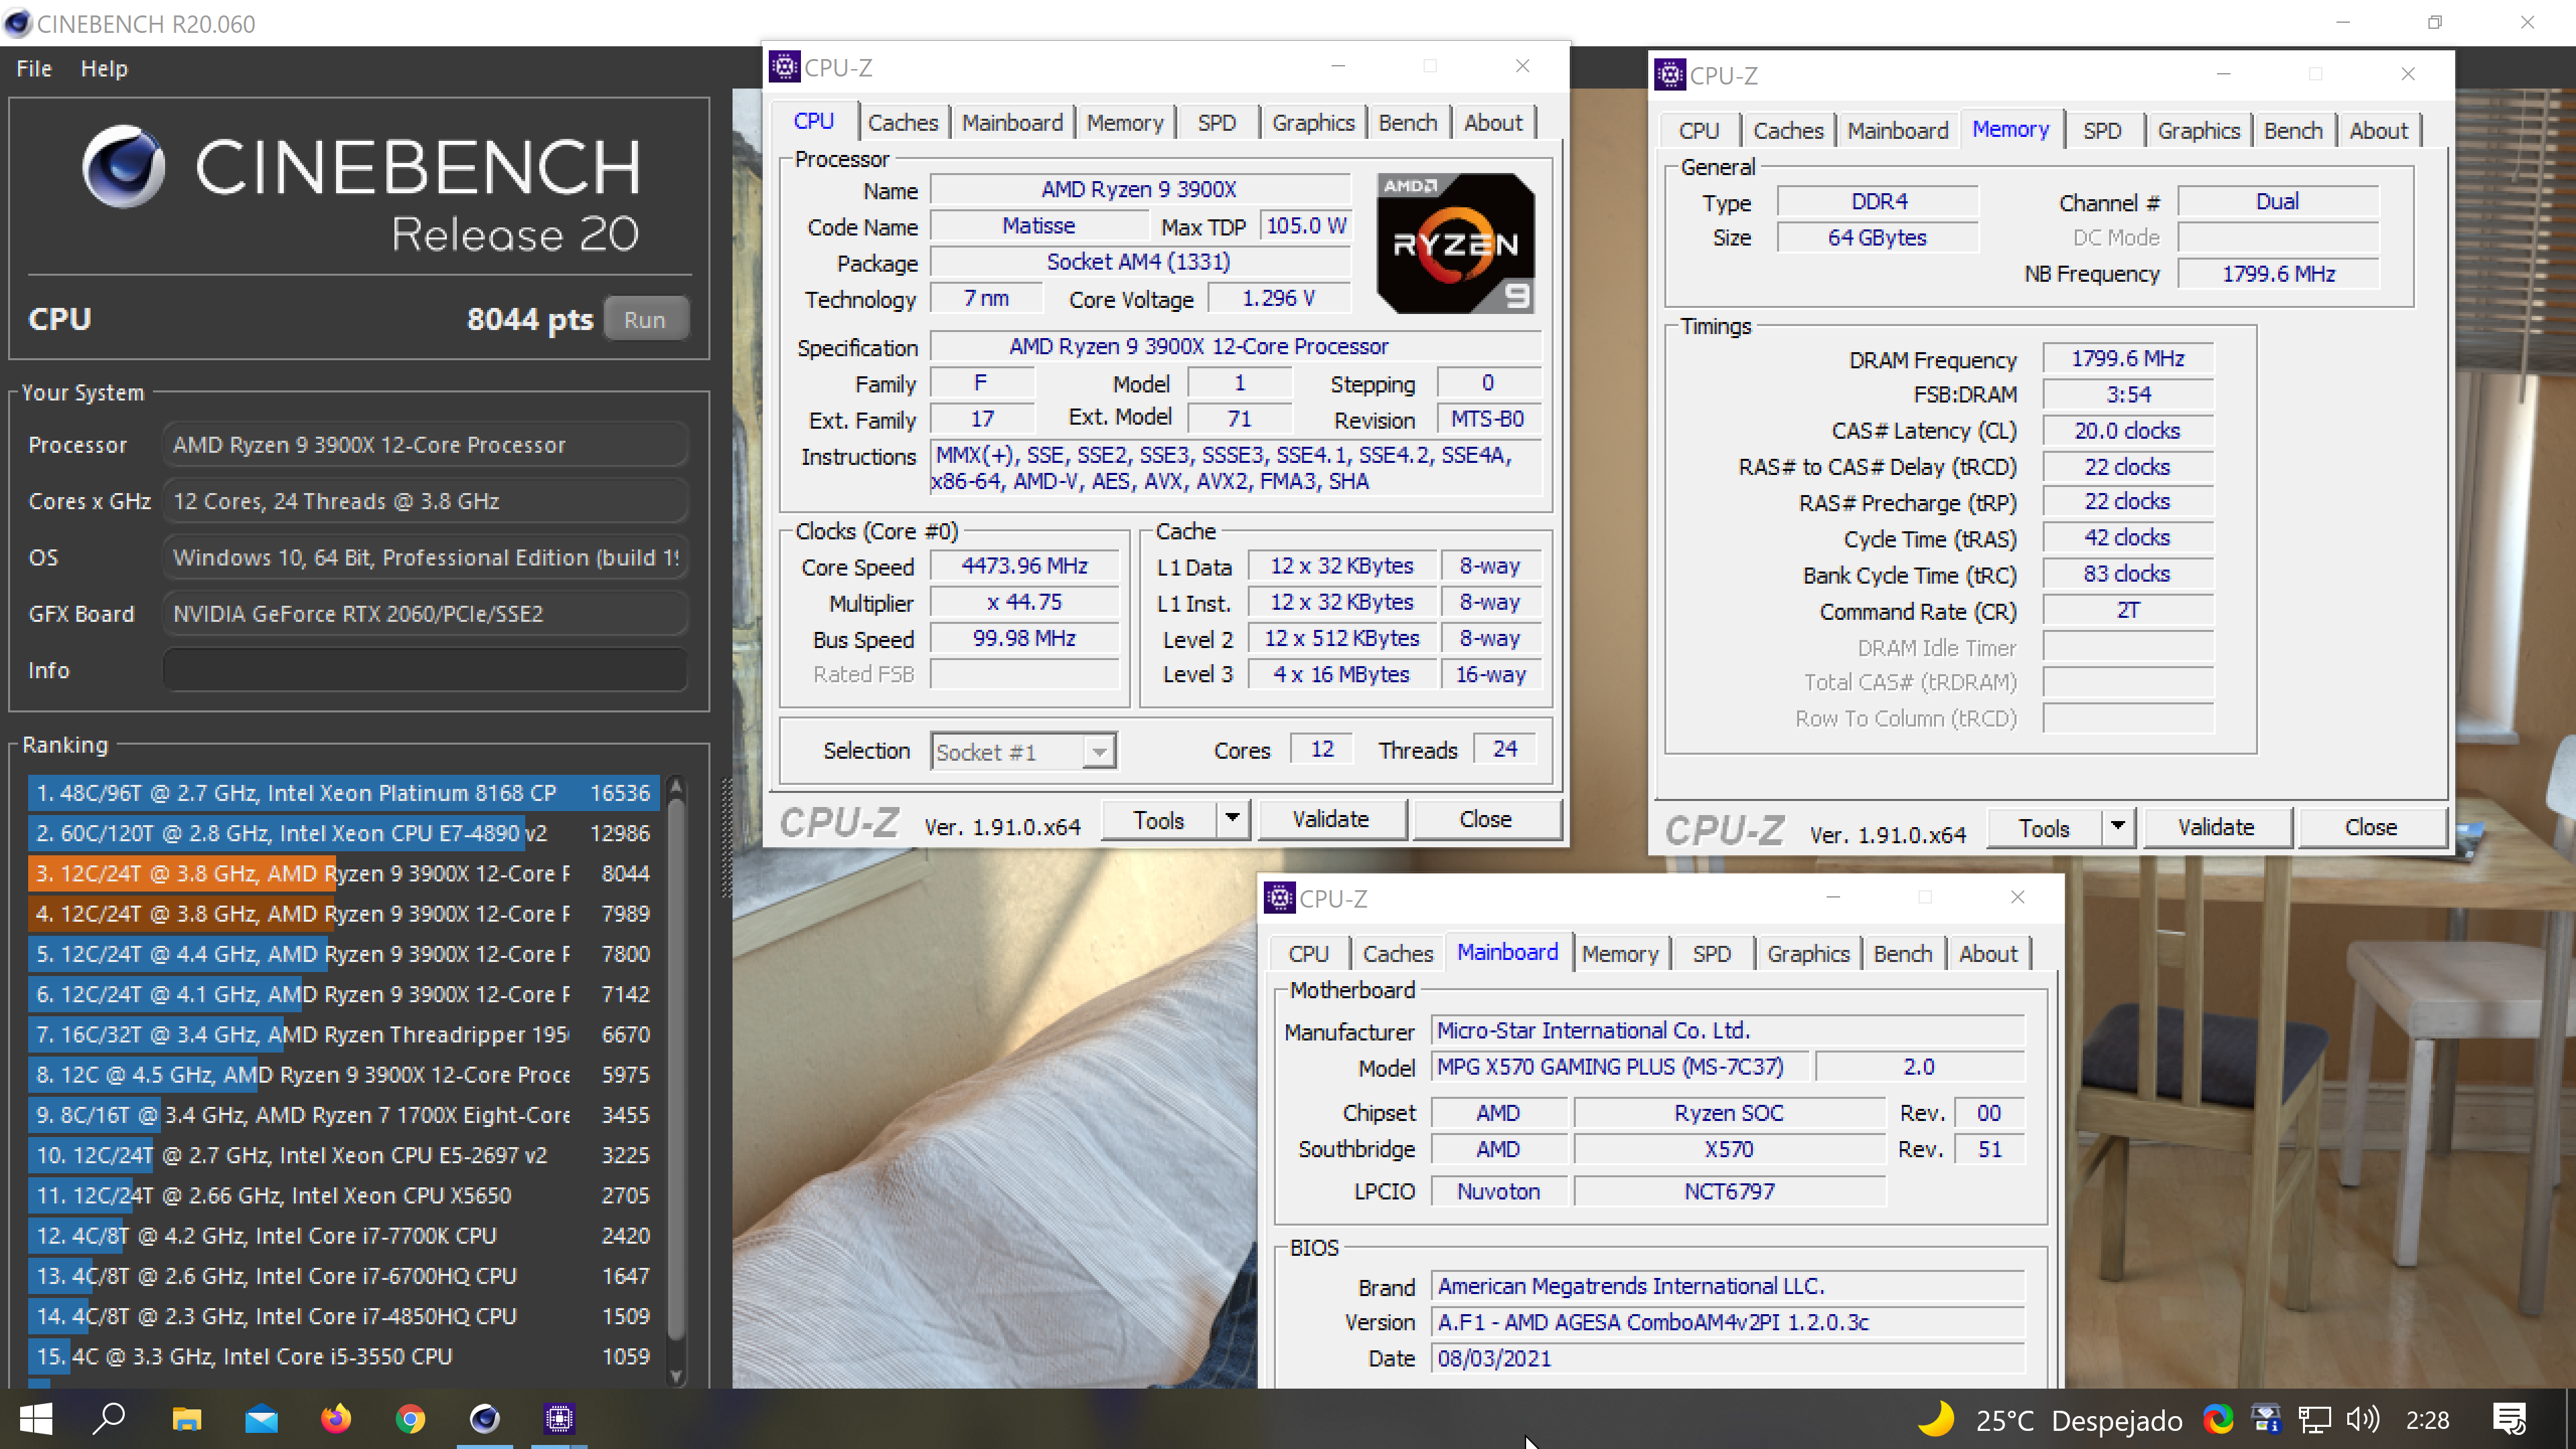Click the Processor name field in Cinebench

425,445
